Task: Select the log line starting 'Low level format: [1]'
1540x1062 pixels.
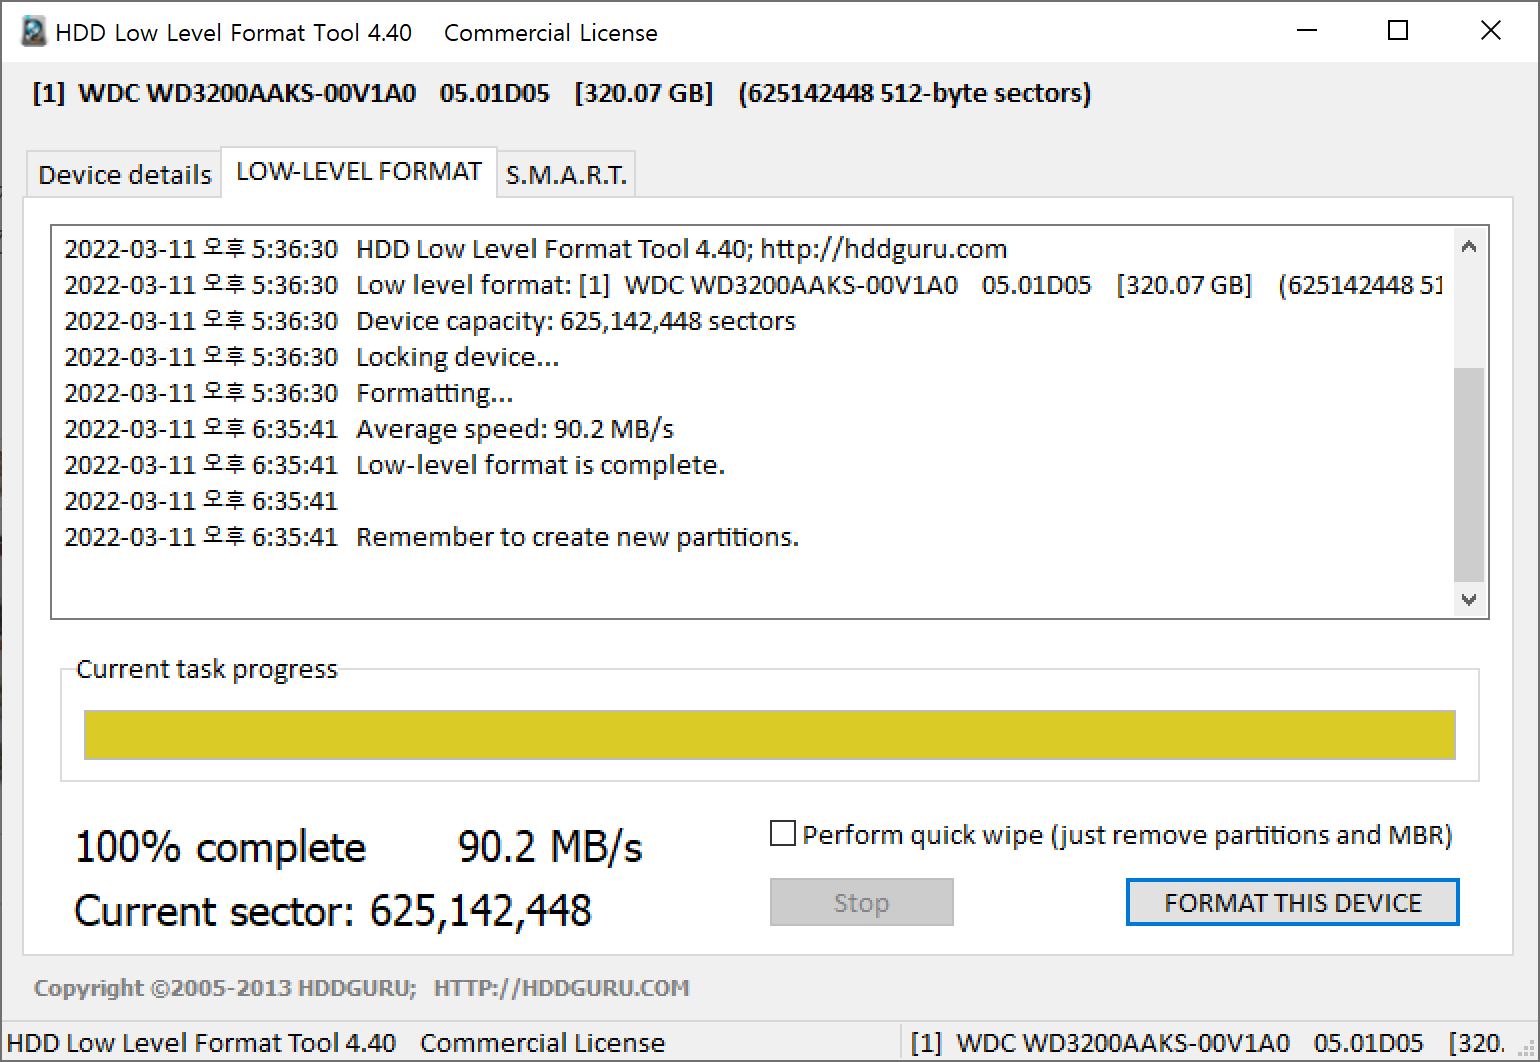Action: 754,285
